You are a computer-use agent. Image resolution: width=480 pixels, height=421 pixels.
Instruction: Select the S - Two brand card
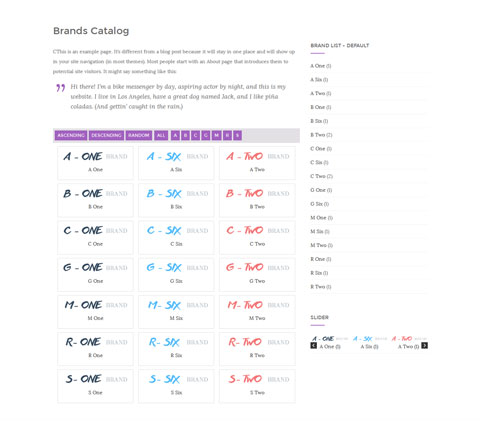click(x=257, y=386)
